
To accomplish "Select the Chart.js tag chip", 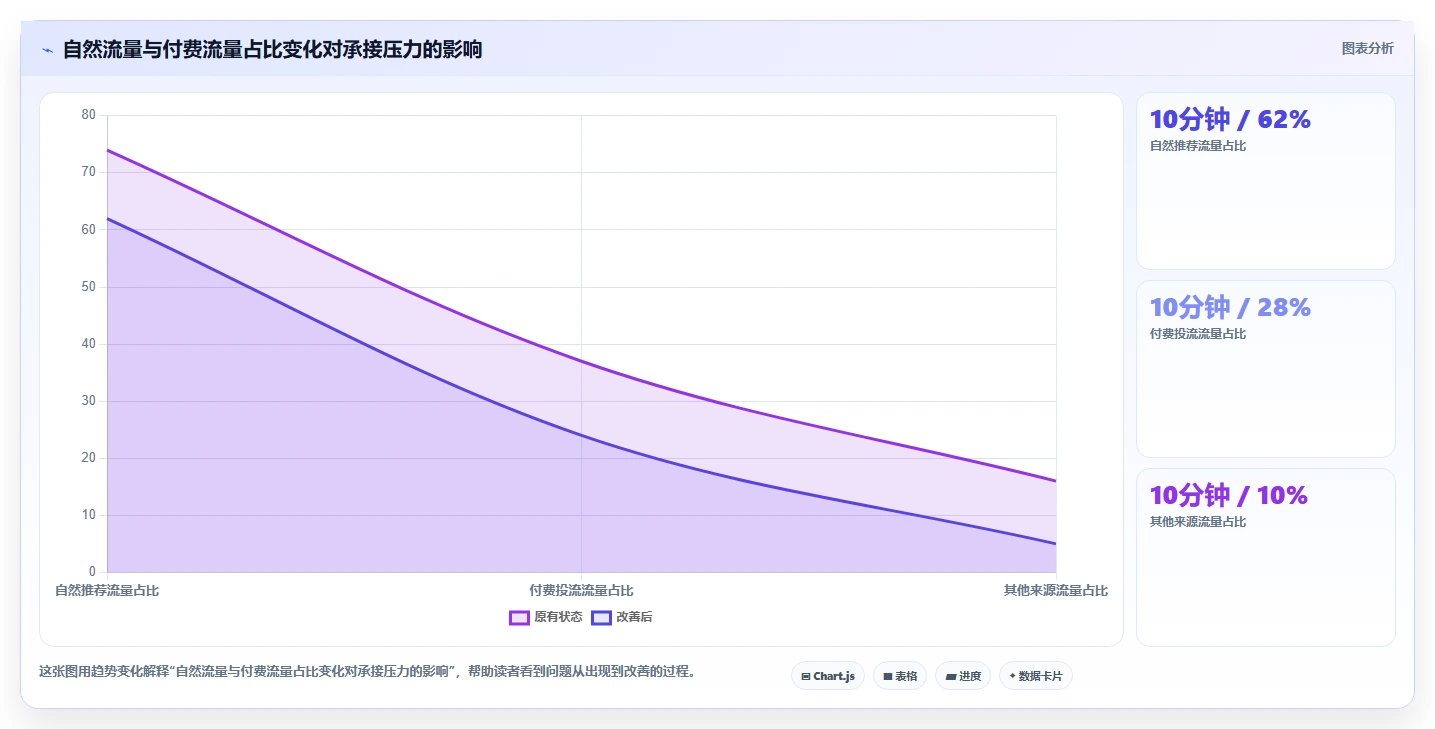I will point(828,676).
